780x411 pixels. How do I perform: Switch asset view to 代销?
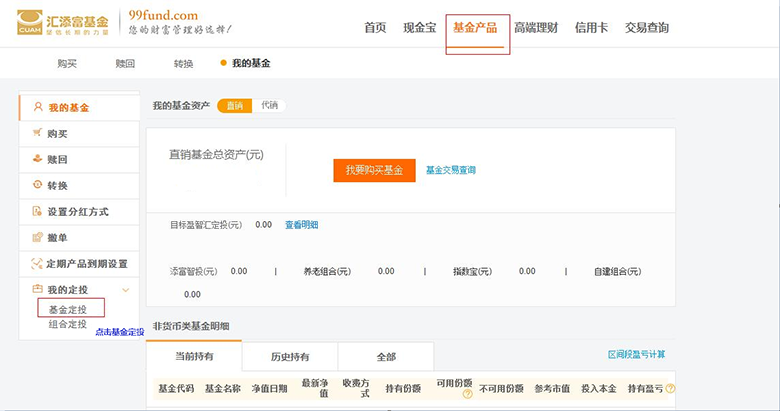(269, 105)
